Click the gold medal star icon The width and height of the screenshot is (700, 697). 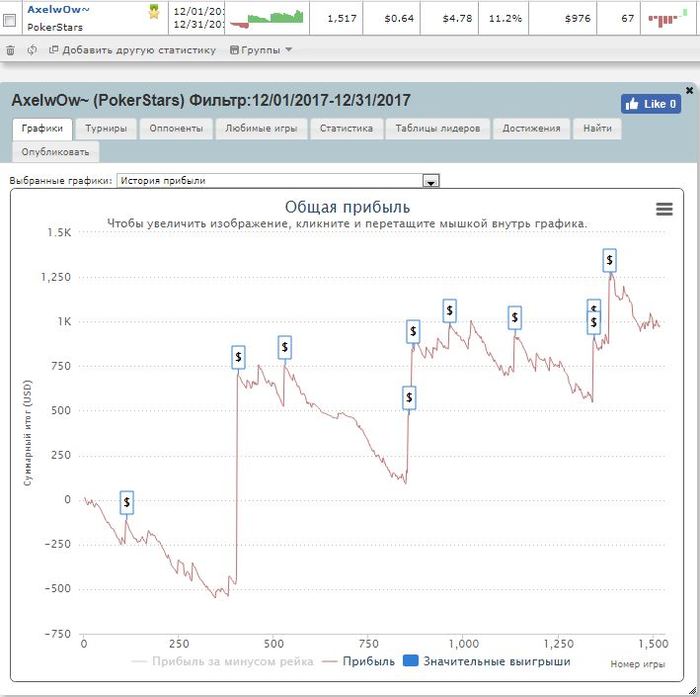click(154, 12)
